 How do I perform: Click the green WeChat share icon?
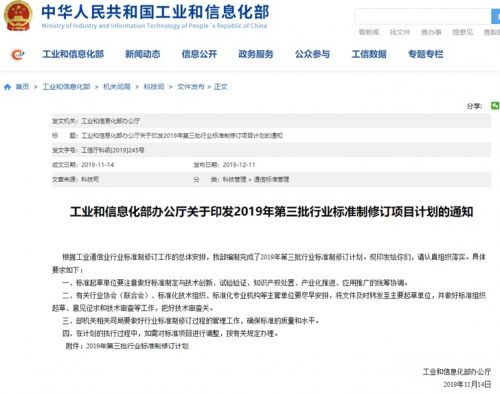pyautogui.click(x=495, y=106)
